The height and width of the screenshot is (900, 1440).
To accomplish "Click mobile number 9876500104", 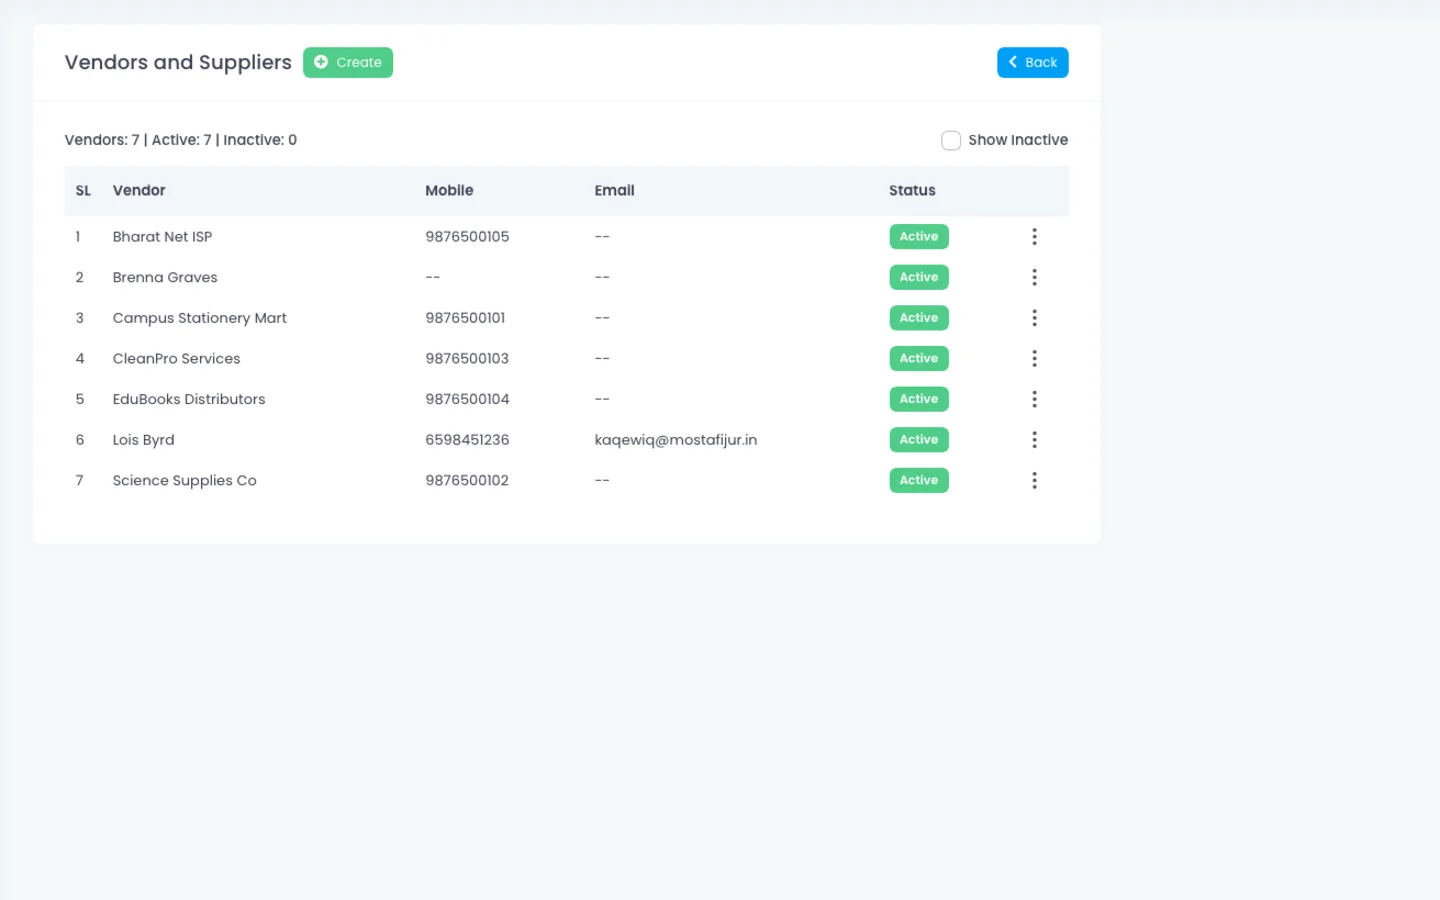I will point(467,399).
